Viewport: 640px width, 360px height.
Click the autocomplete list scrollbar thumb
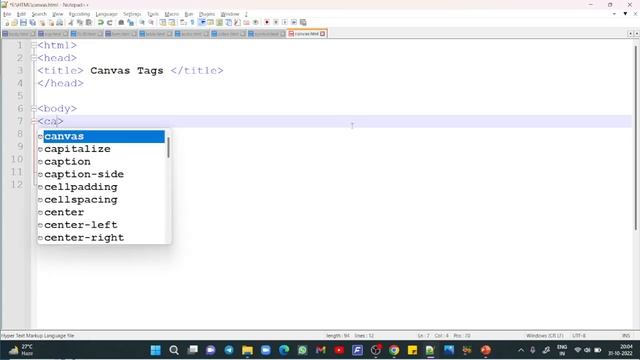(x=168, y=148)
